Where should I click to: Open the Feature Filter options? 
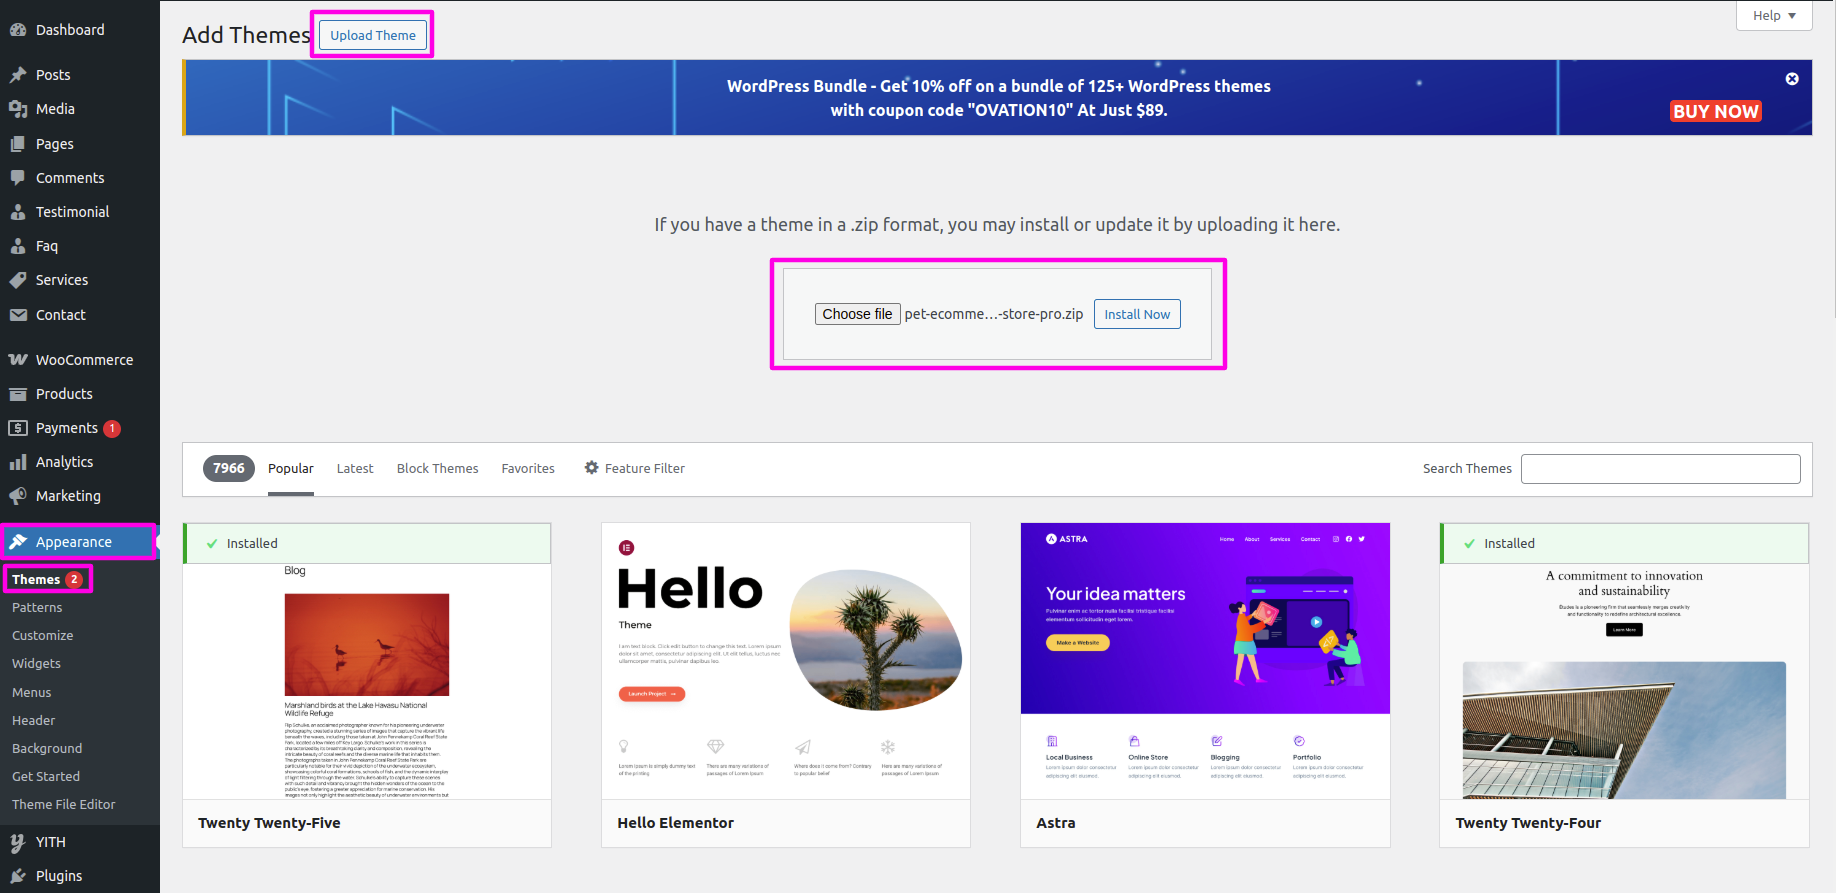tap(635, 468)
